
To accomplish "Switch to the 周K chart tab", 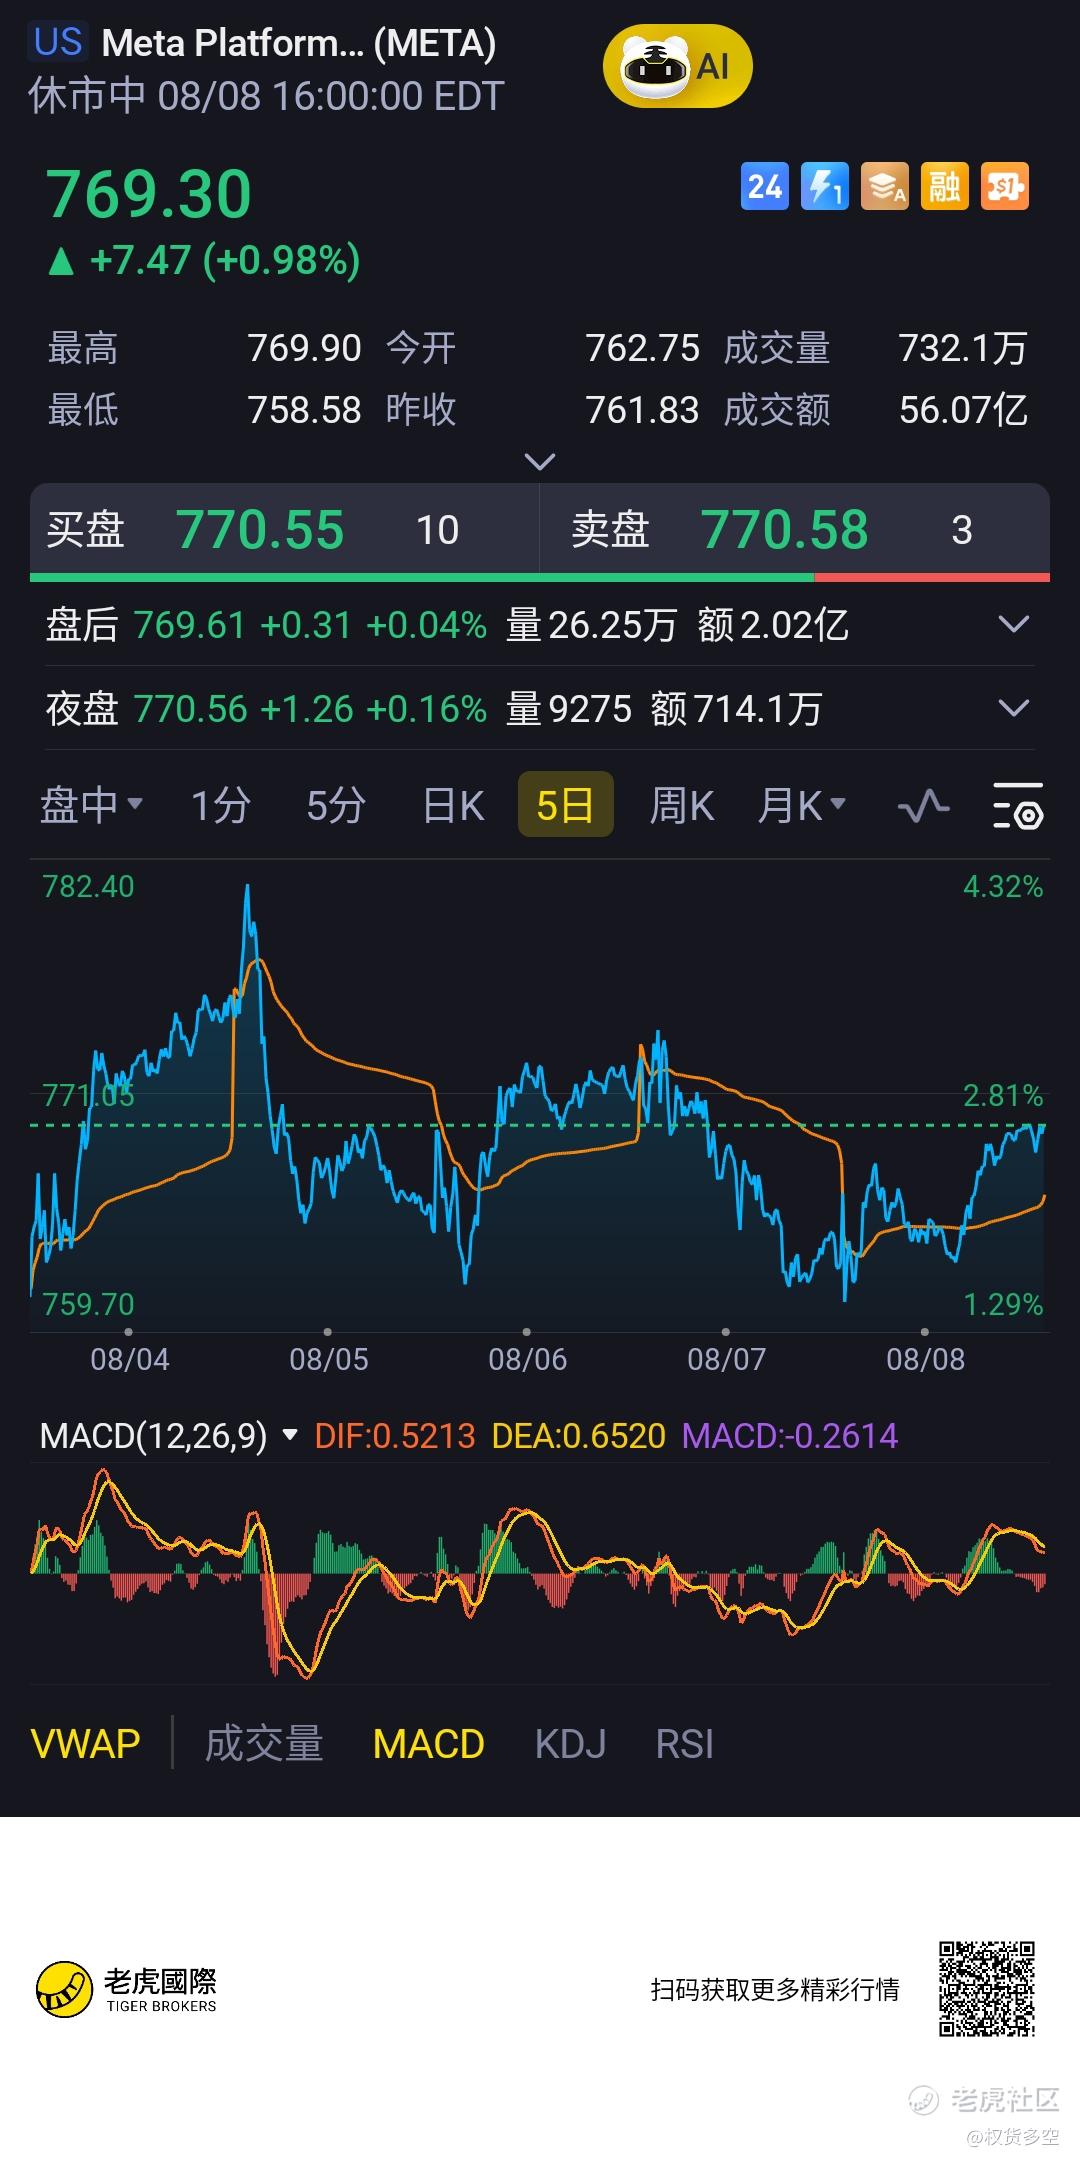I will coord(682,805).
